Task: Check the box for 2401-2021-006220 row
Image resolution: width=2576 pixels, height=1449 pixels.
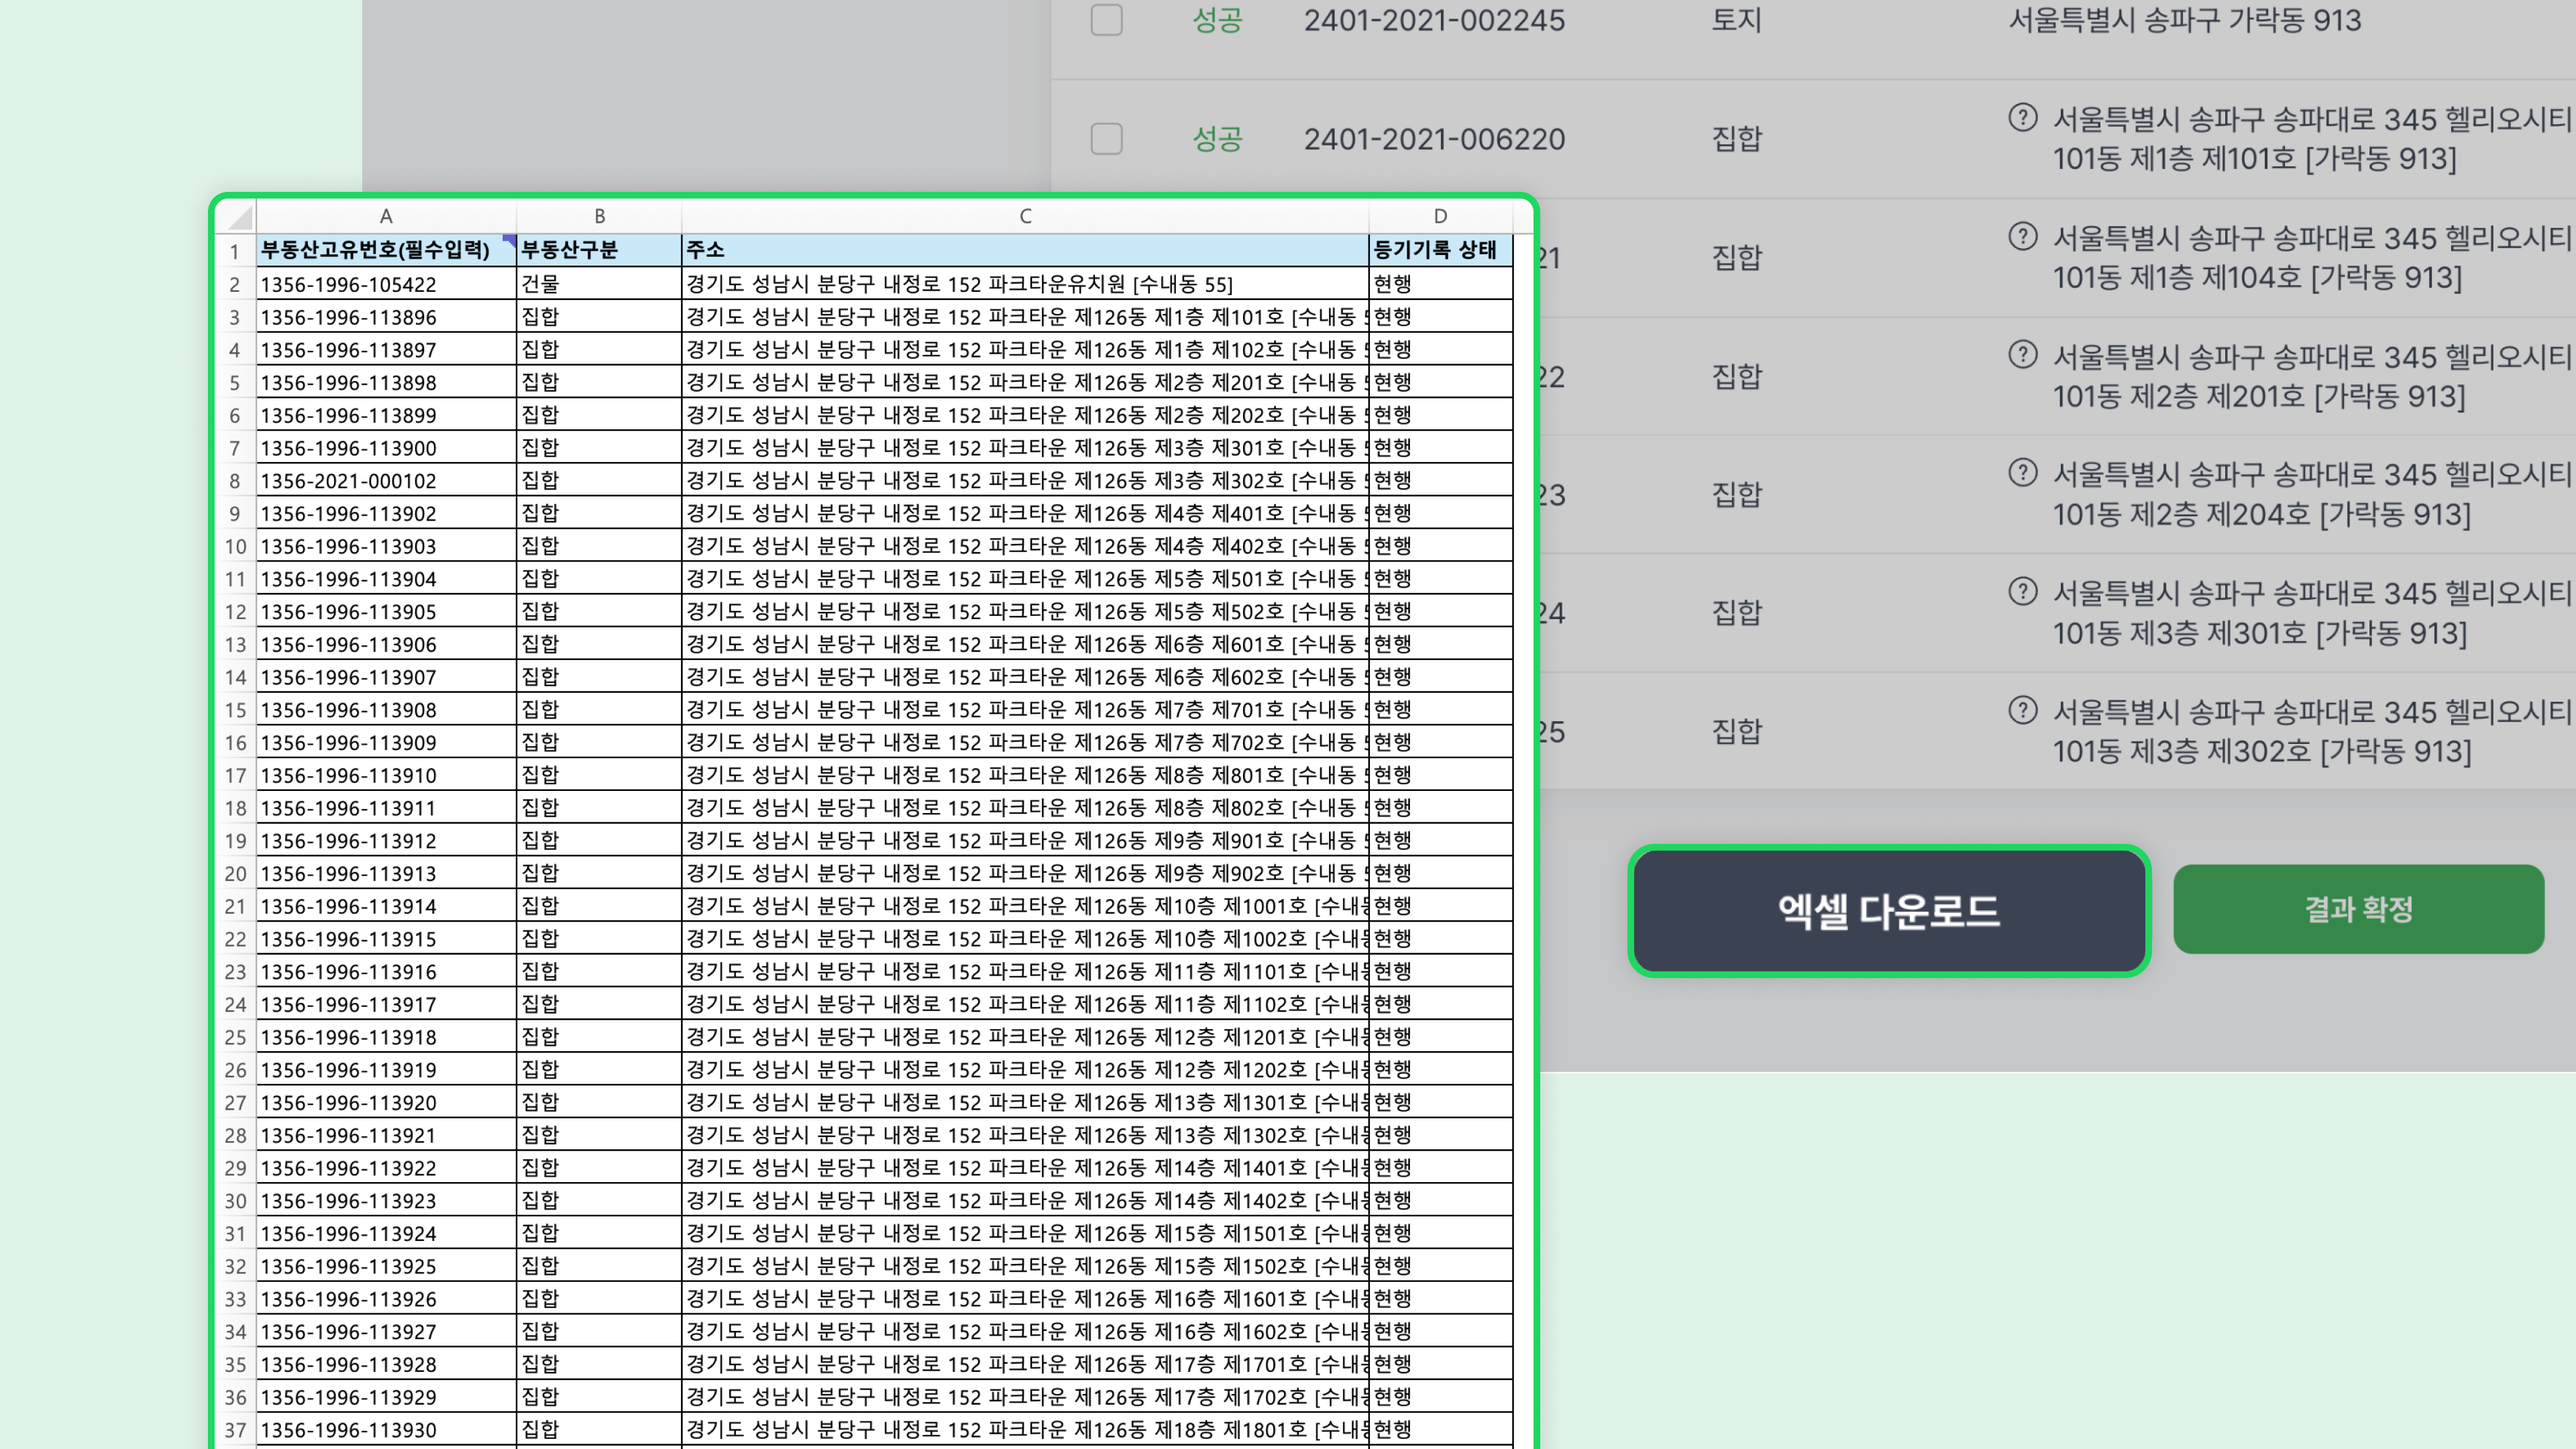Action: tap(1106, 138)
